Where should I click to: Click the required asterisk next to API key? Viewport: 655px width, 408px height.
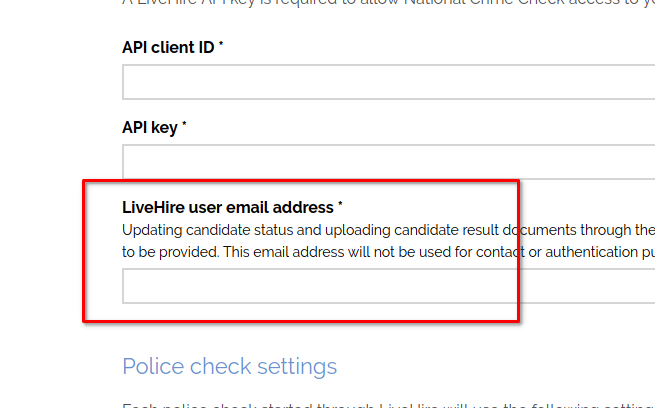click(x=185, y=126)
